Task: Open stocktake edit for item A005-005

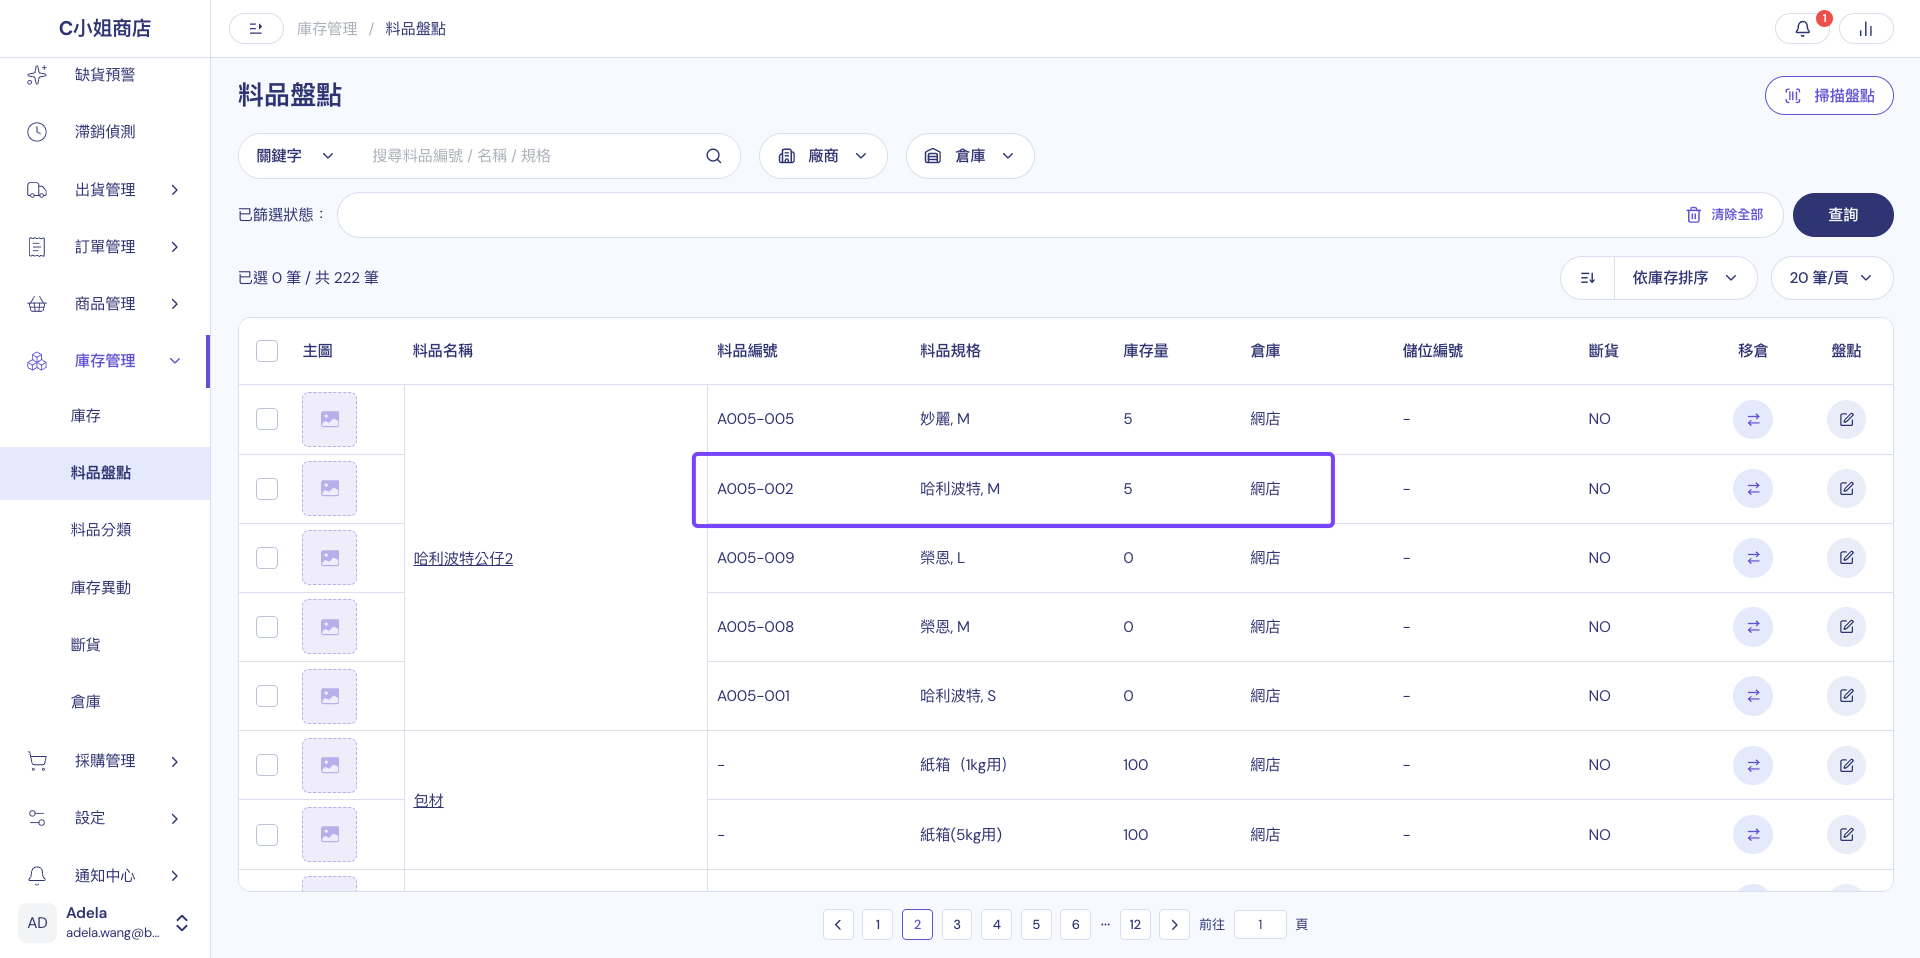Action: (x=1847, y=419)
